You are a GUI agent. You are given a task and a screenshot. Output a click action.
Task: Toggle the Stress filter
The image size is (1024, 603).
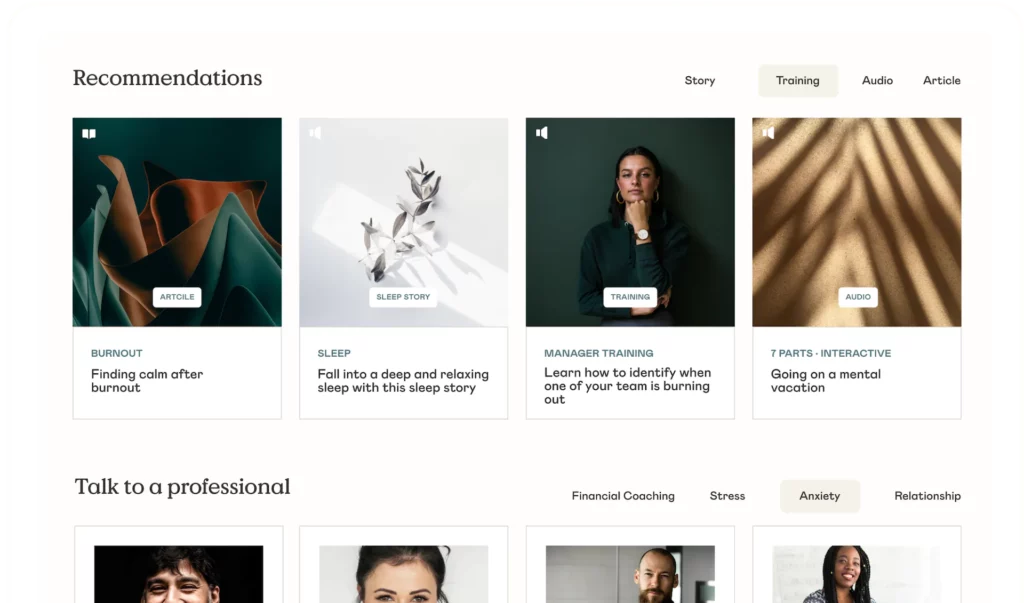(x=727, y=495)
